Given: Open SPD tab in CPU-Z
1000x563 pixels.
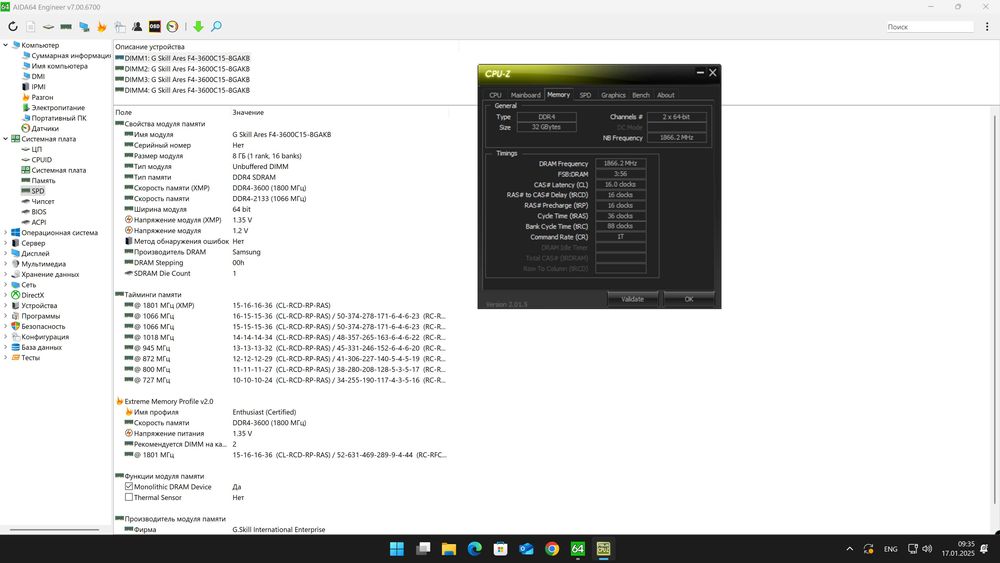Looking at the screenshot, I should pyautogui.click(x=585, y=95).
